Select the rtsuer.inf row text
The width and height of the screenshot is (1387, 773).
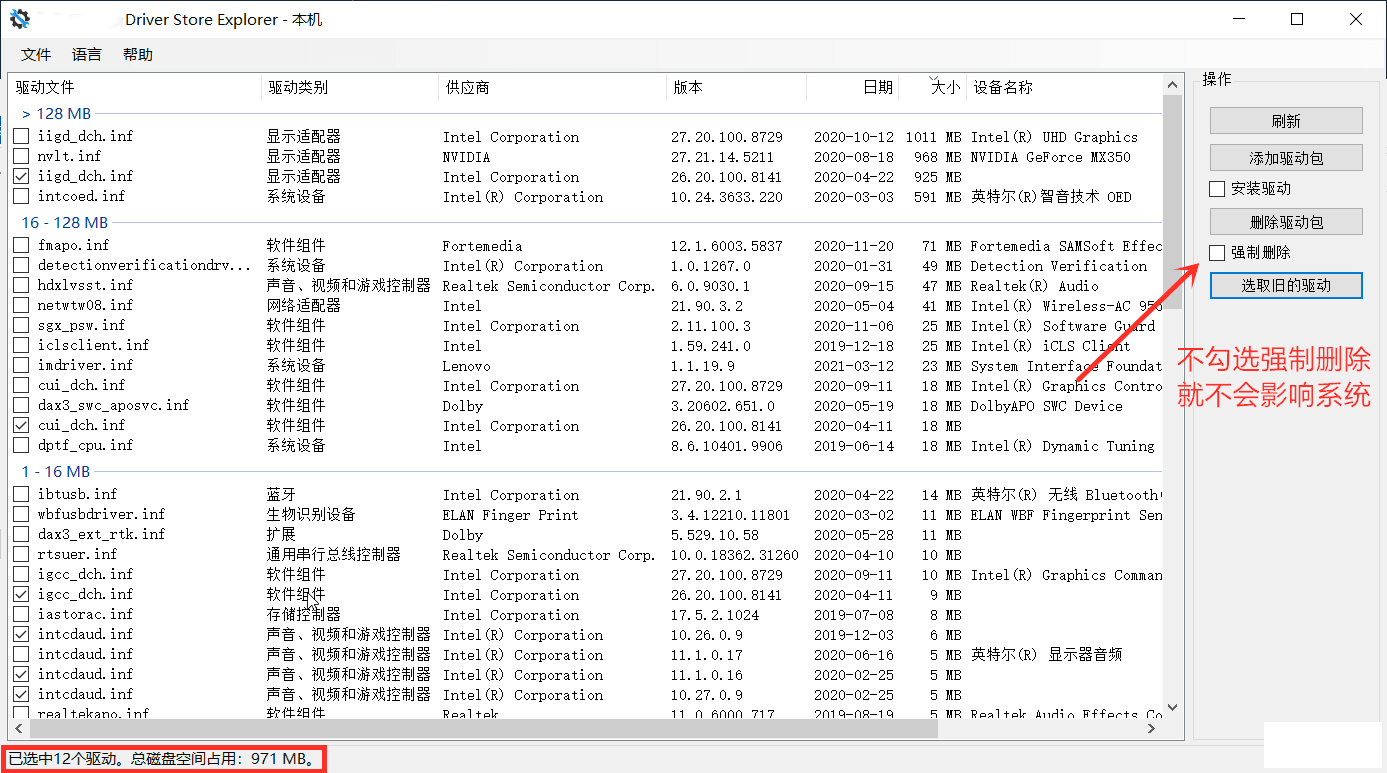[77, 555]
